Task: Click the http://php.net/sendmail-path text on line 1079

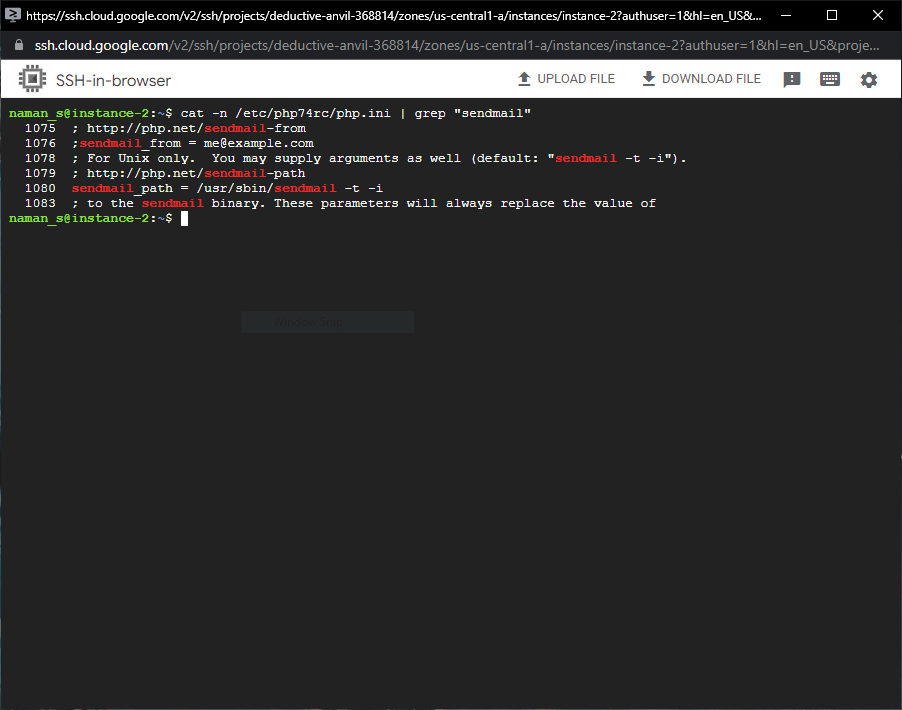Action: [x=196, y=173]
